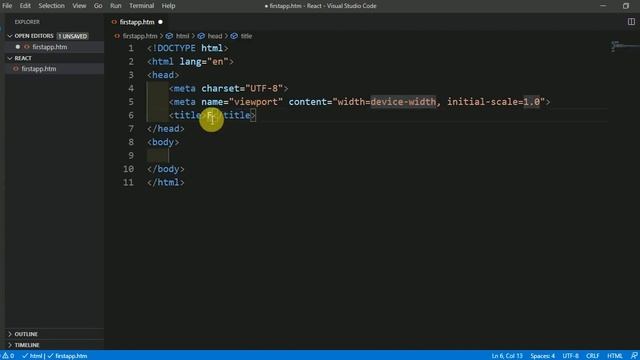Click title in the breadcrumb
This screenshot has height=360, width=640.
246,36
